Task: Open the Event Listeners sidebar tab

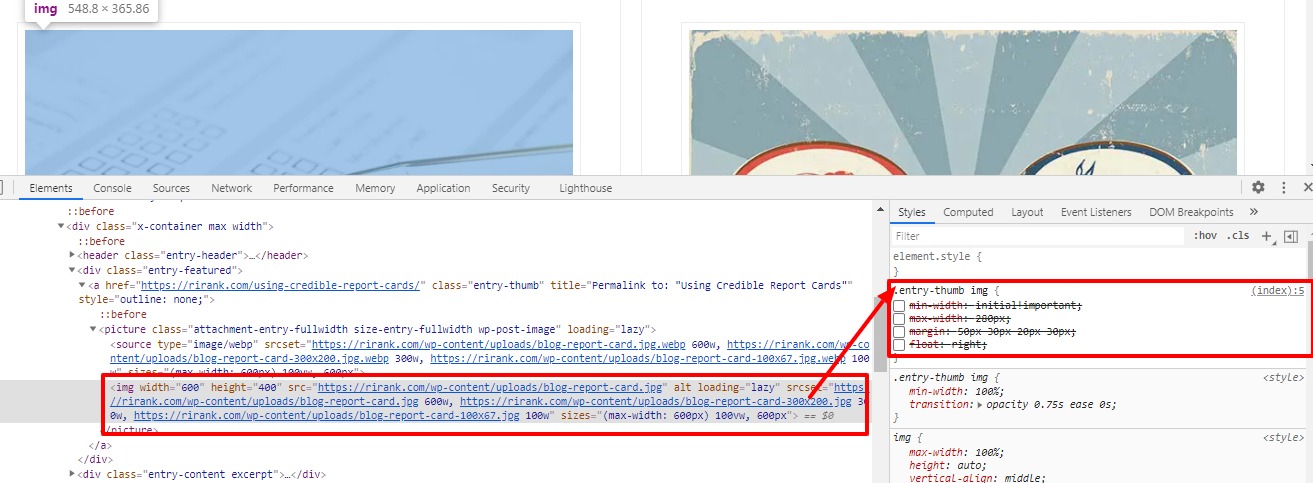Action: [x=1096, y=212]
